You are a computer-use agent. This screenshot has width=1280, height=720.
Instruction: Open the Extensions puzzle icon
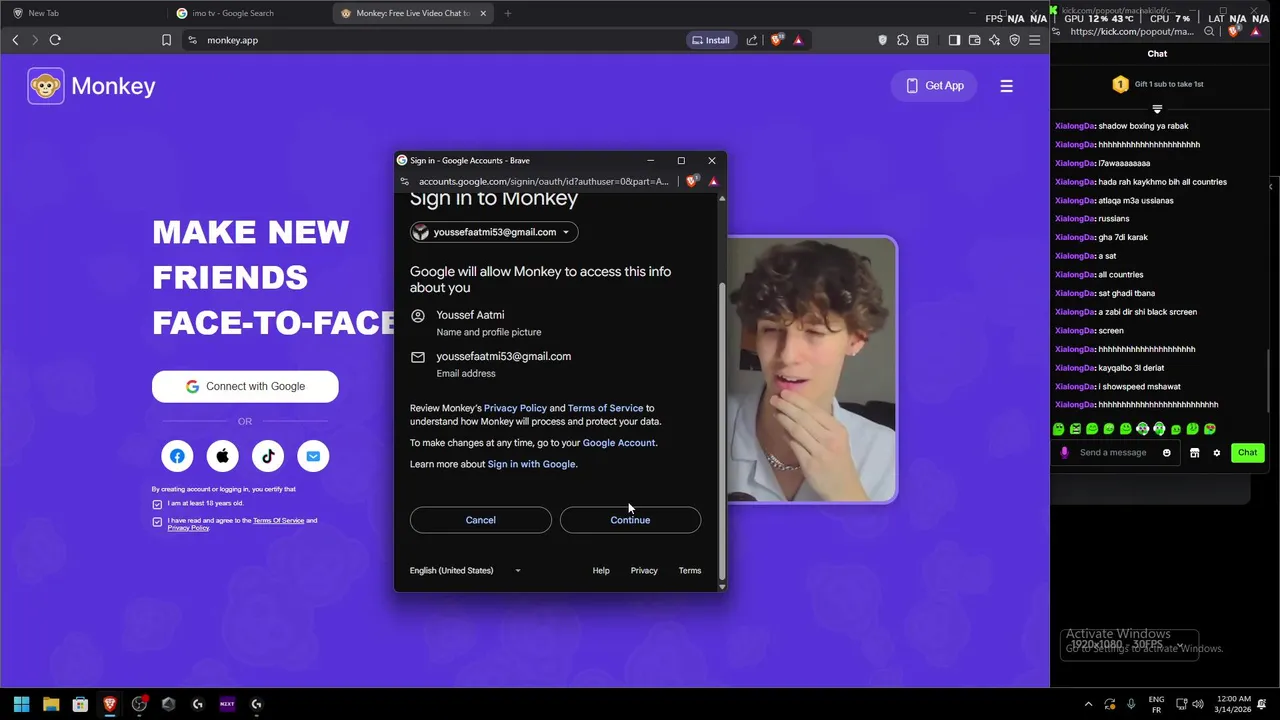coord(903,40)
